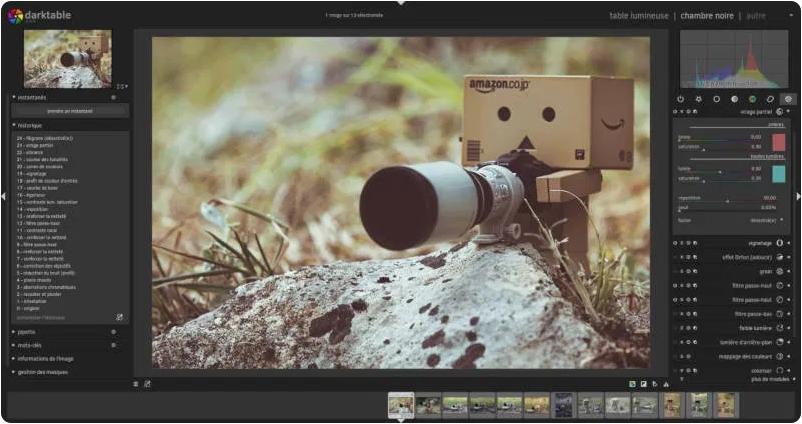The height and width of the screenshot is (424, 802).
Task: Click prendre un instantané button
Action: coord(70,110)
